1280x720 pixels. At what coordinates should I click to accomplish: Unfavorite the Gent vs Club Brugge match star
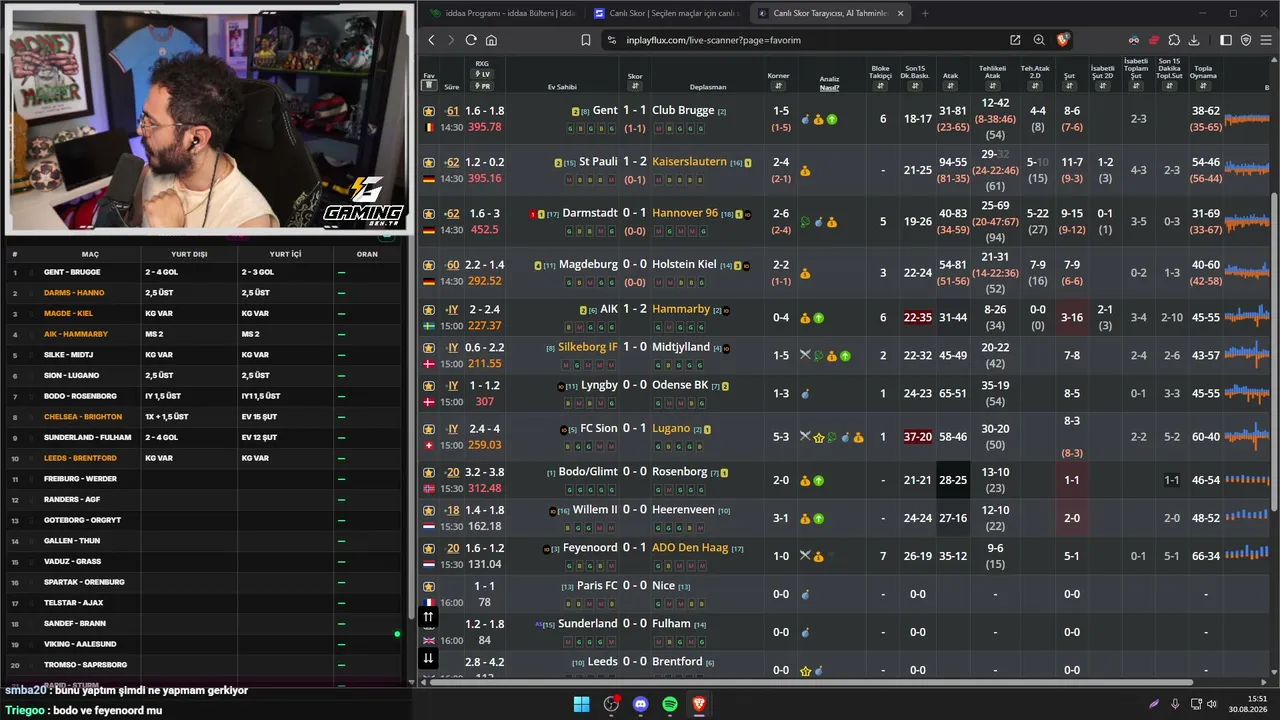429,111
